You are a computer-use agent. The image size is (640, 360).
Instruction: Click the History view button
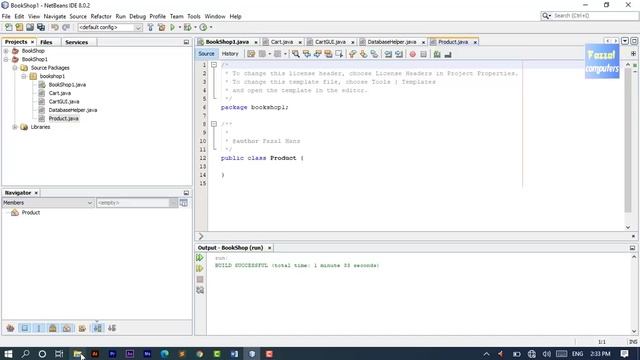click(x=230, y=54)
